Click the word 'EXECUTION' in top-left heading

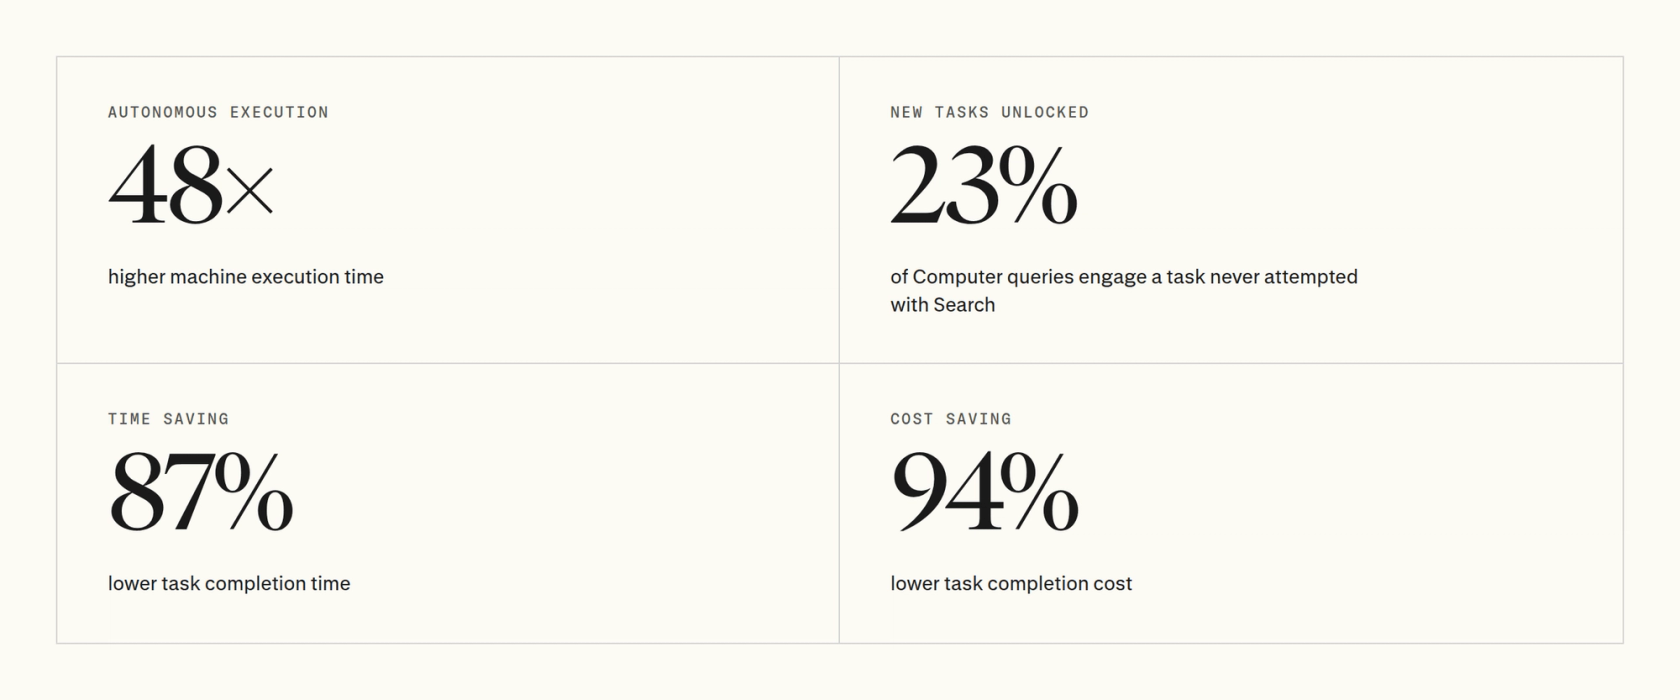pos(279,112)
